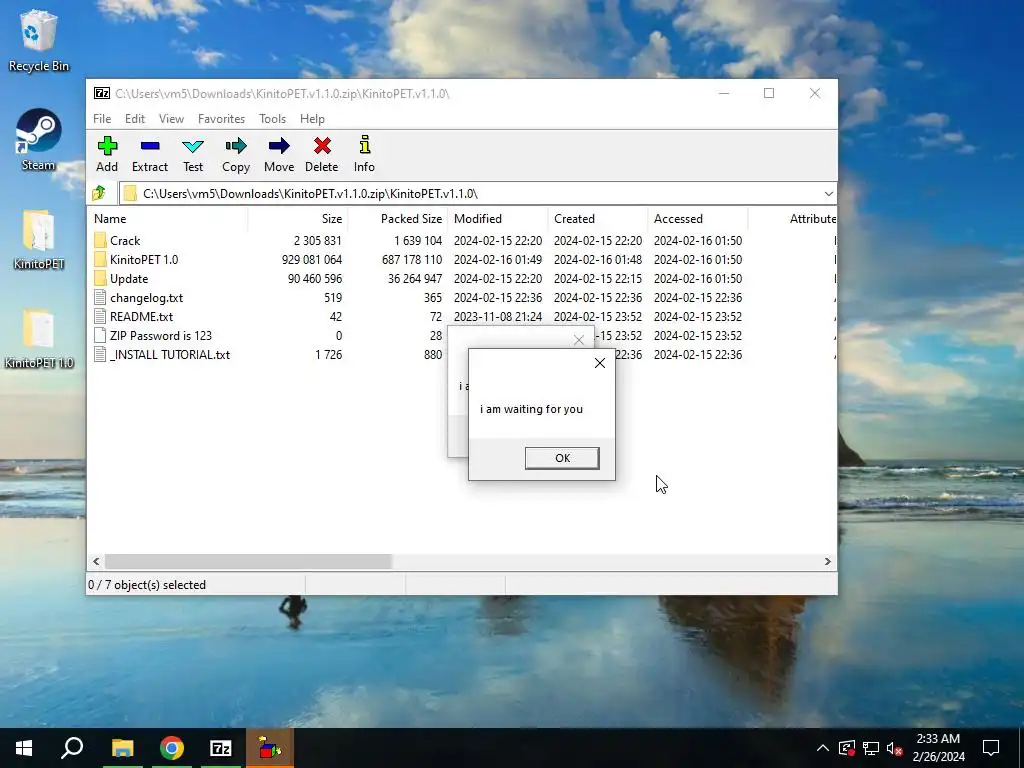This screenshot has height=768, width=1024.
Task: Go up one folder level icon
Action: [x=99, y=193]
